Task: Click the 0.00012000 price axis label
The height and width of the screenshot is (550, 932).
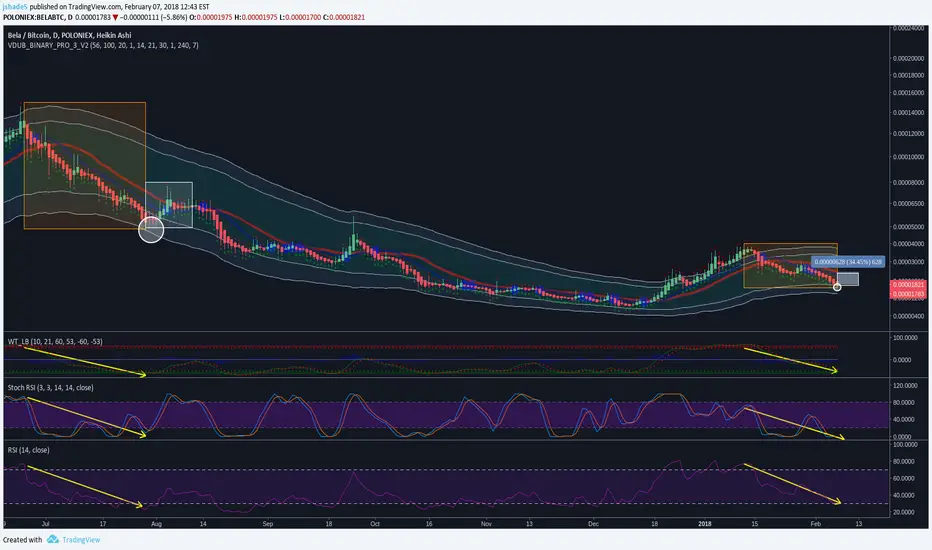Action: coord(908,134)
